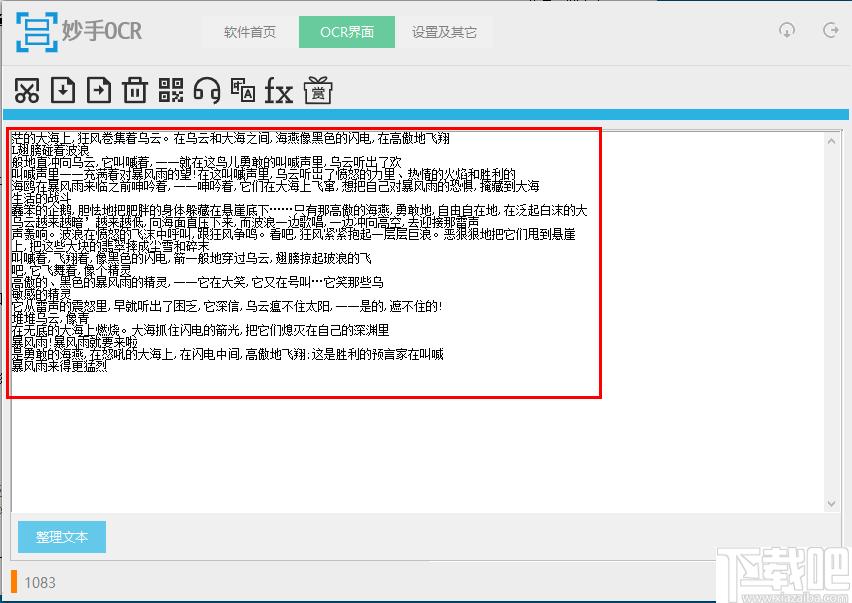The width and height of the screenshot is (852, 603).
Task: Click the trash can clear icon
Action: pyautogui.click(x=135, y=90)
